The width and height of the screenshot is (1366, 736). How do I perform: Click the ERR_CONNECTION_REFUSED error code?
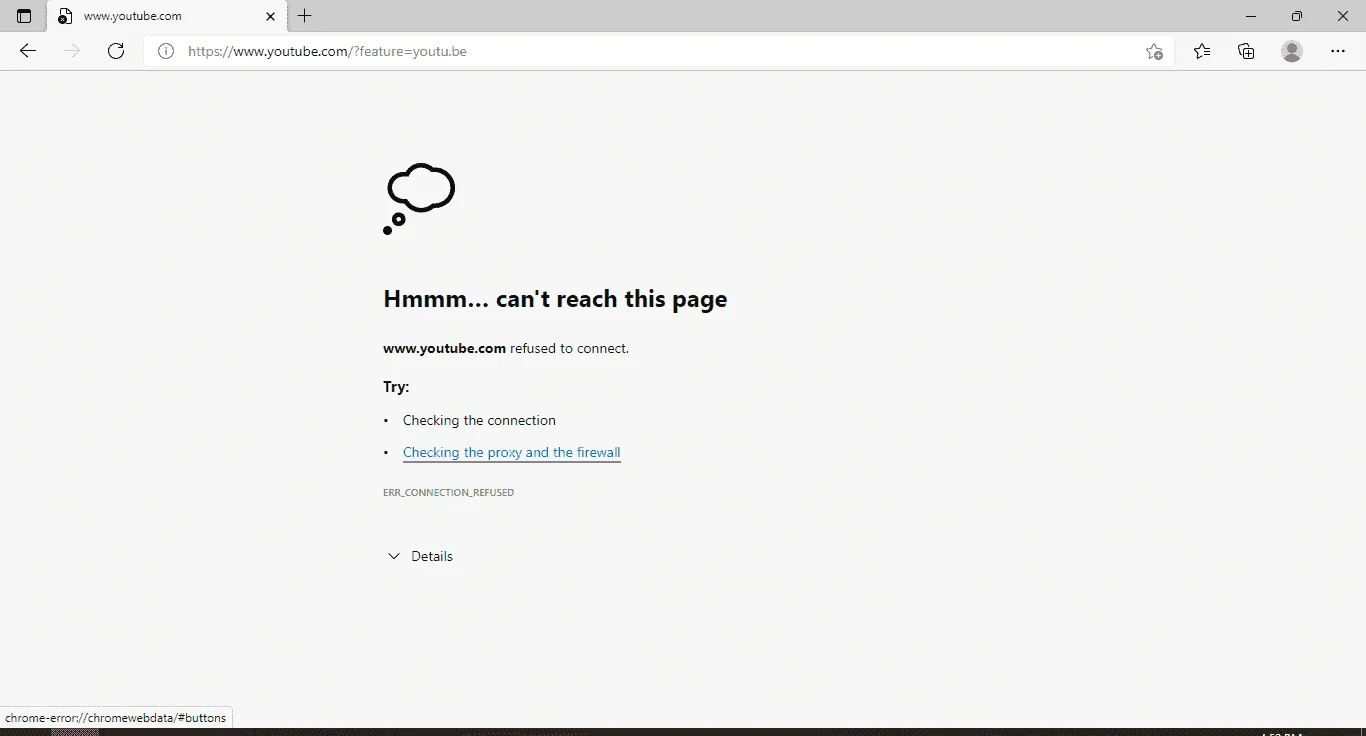coord(448,493)
